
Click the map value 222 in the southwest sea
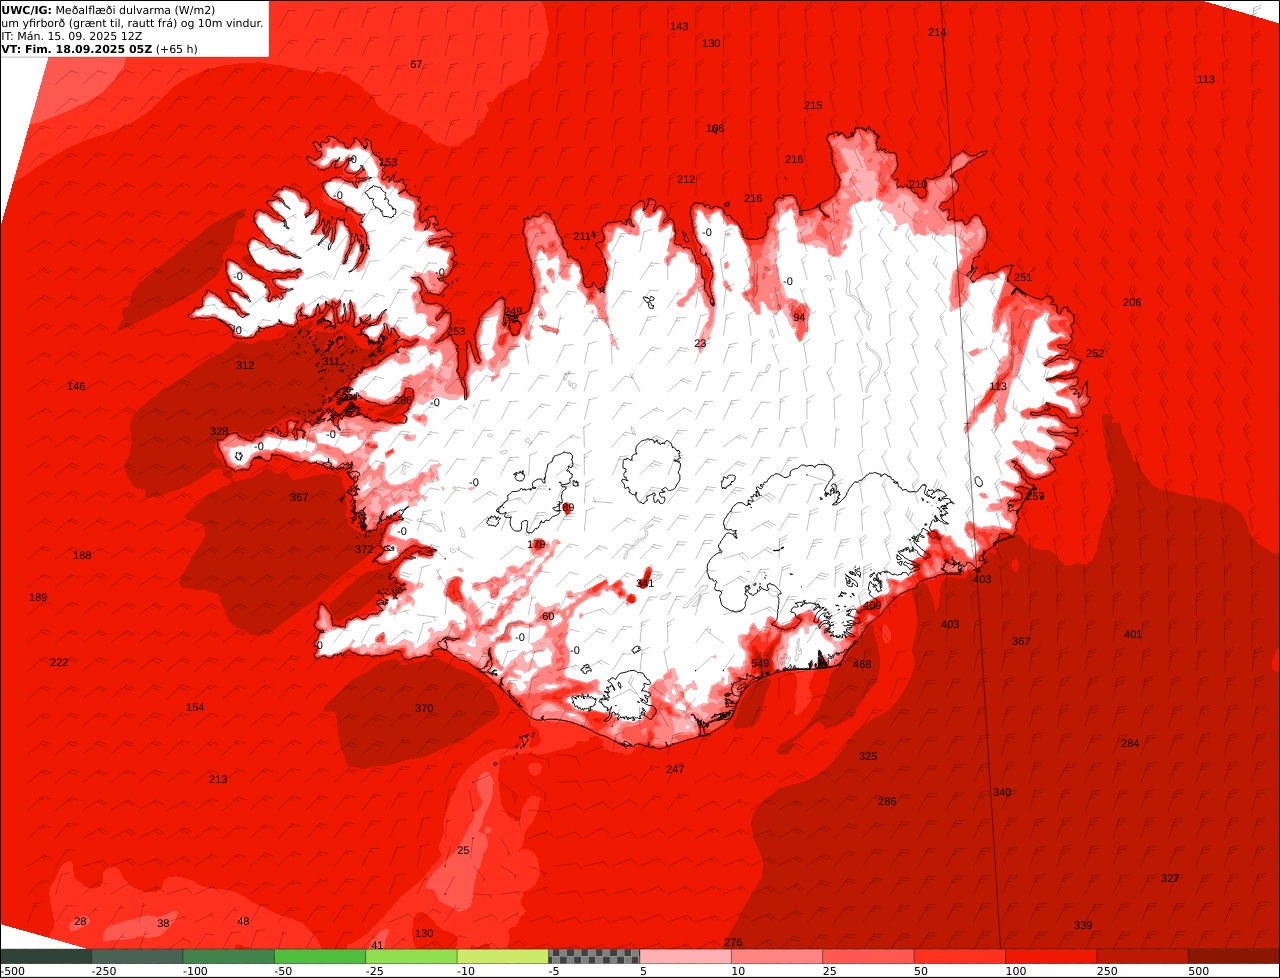click(x=59, y=662)
